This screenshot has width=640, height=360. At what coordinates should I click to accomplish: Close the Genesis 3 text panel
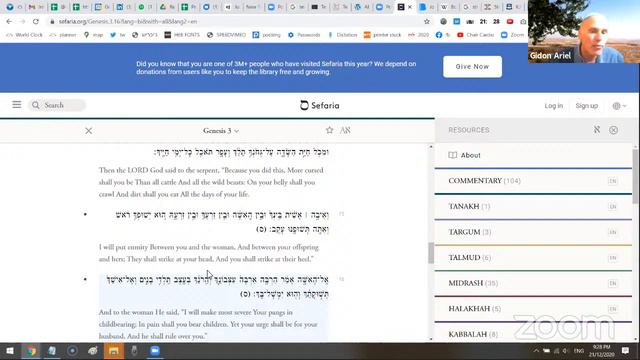pos(89,131)
